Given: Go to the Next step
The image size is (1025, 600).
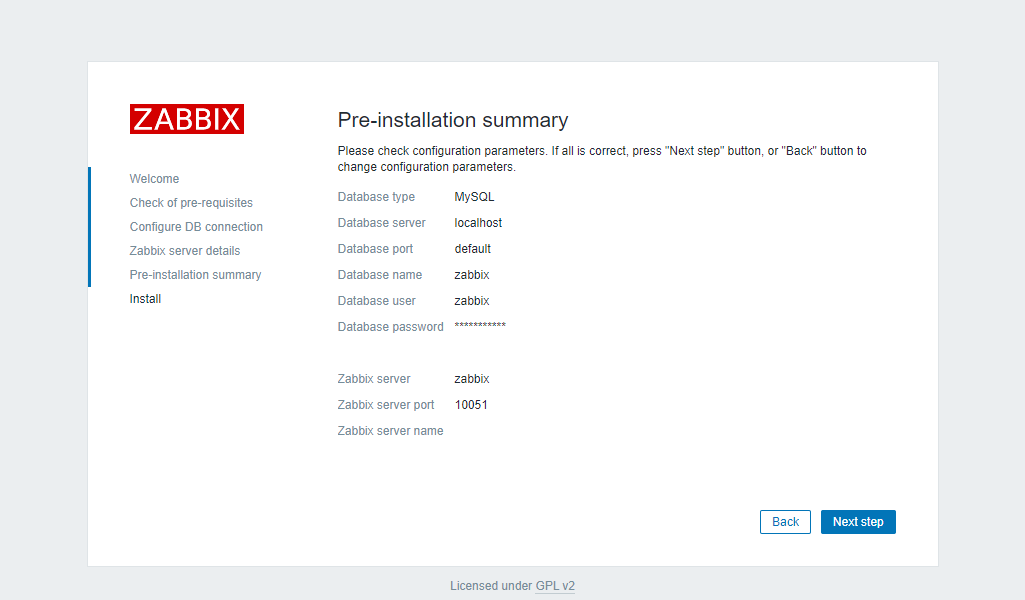Looking at the screenshot, I should tap(858, 522).
